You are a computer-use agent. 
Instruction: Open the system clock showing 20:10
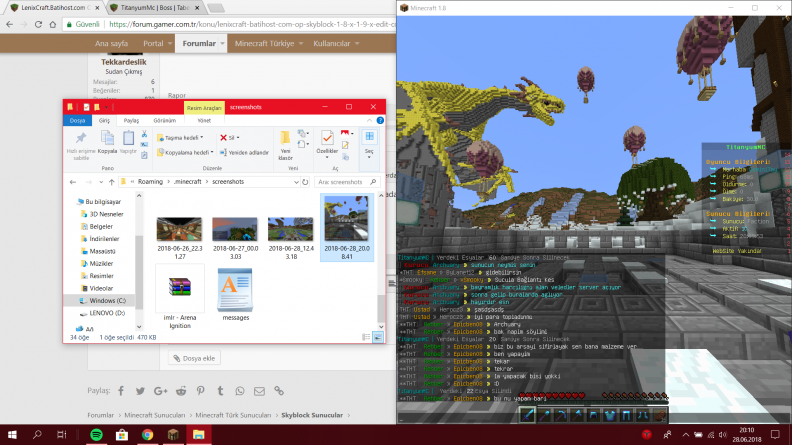[746, 434]
